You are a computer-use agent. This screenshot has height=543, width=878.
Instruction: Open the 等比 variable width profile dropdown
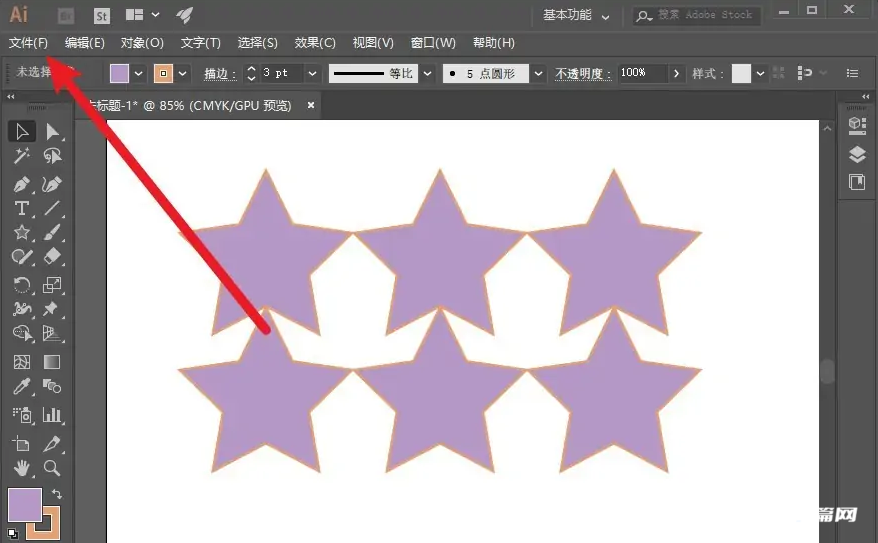tap(428, 74)
